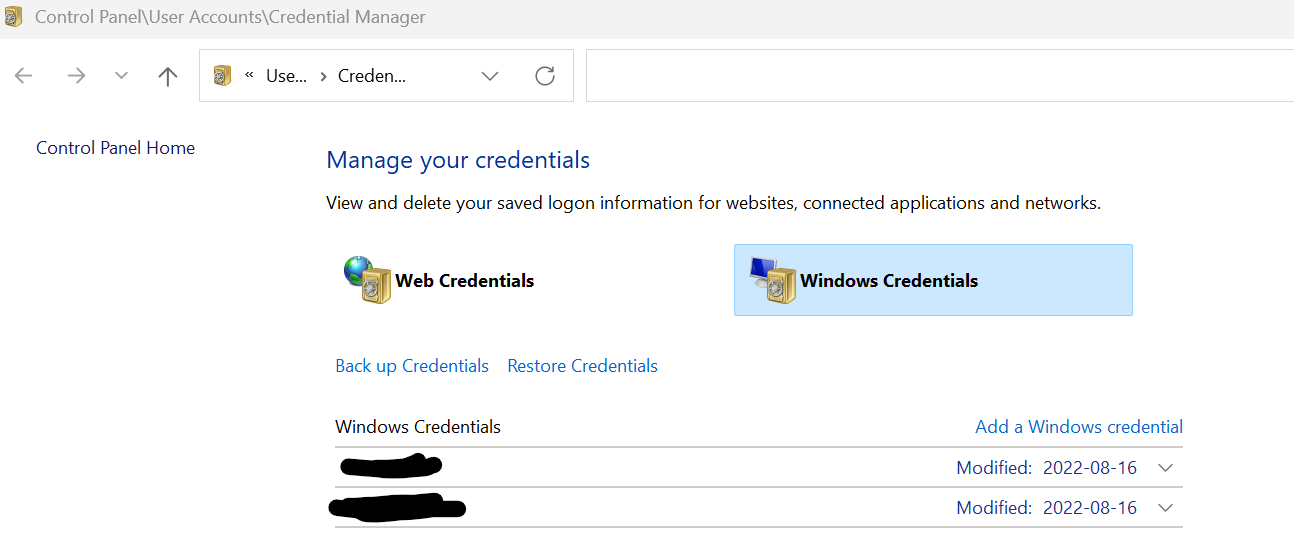The width and height of the screenshot is (1294, 541).
Task: Expand the first redacted credential entry
Action: (x=1164, y=467)
